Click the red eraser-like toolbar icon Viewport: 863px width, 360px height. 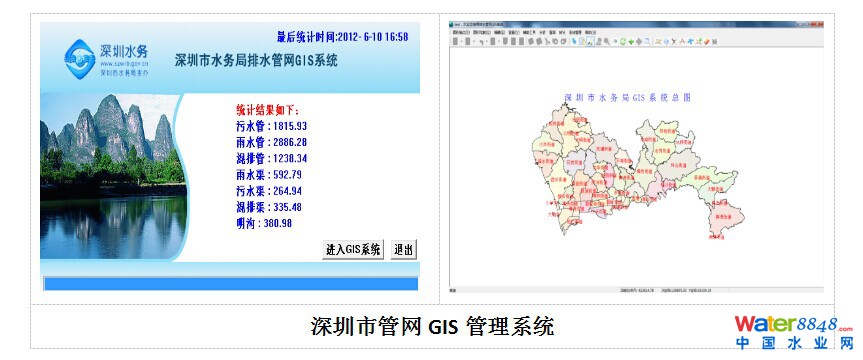coord(707,41)
